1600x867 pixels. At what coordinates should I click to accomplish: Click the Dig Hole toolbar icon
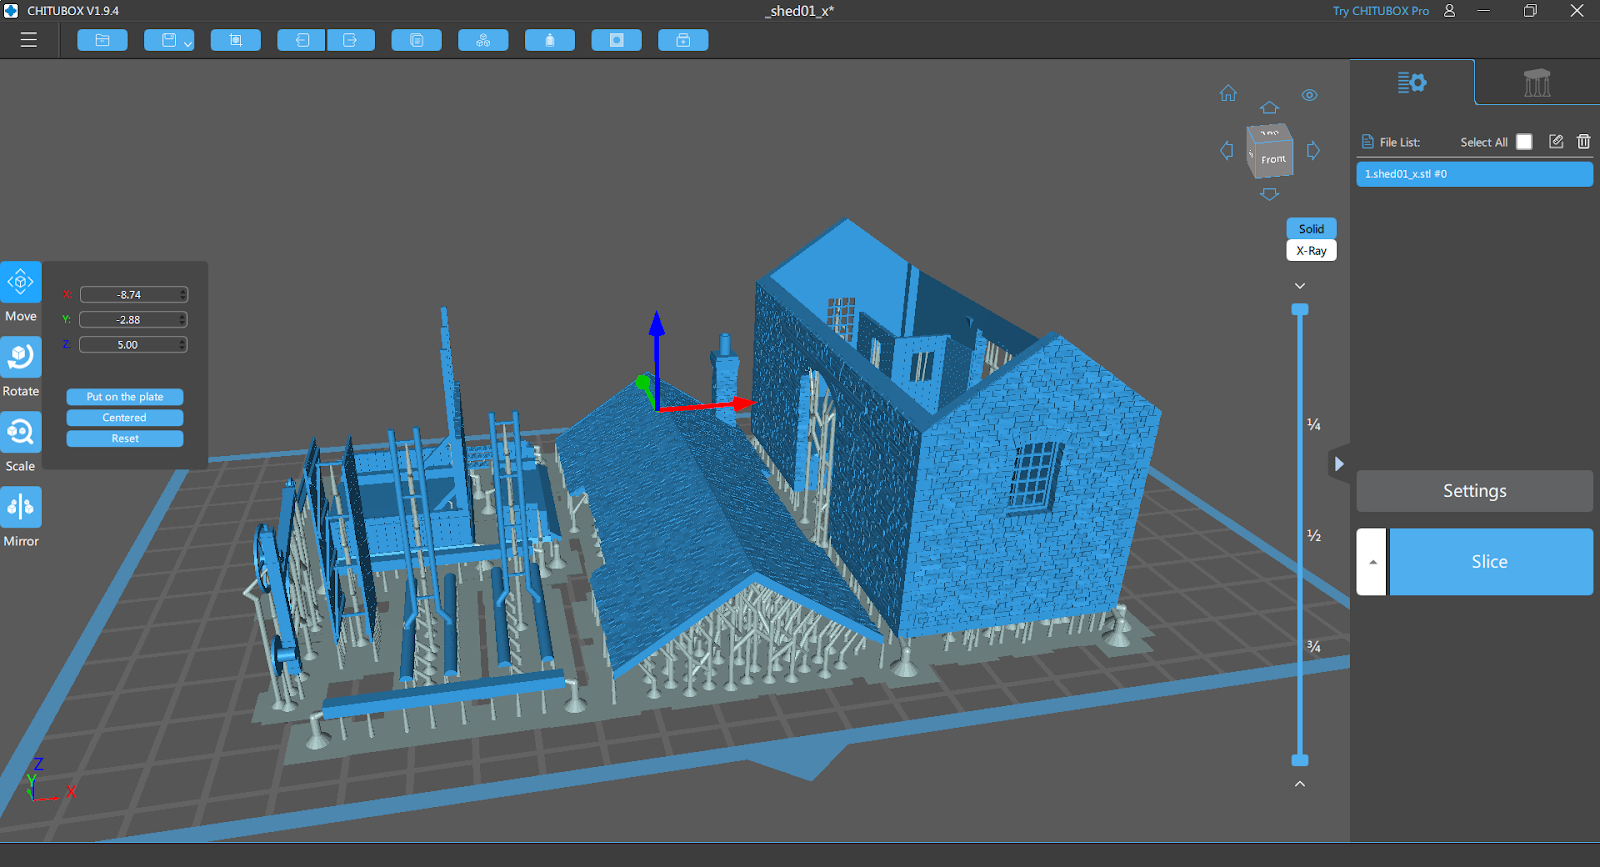pos(617,40)
